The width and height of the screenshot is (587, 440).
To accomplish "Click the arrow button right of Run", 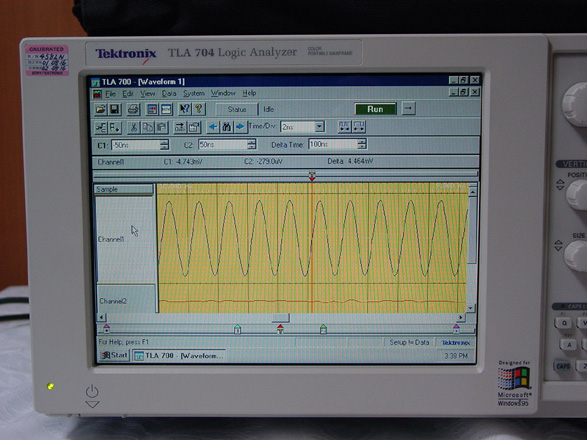I will [408, 109].
